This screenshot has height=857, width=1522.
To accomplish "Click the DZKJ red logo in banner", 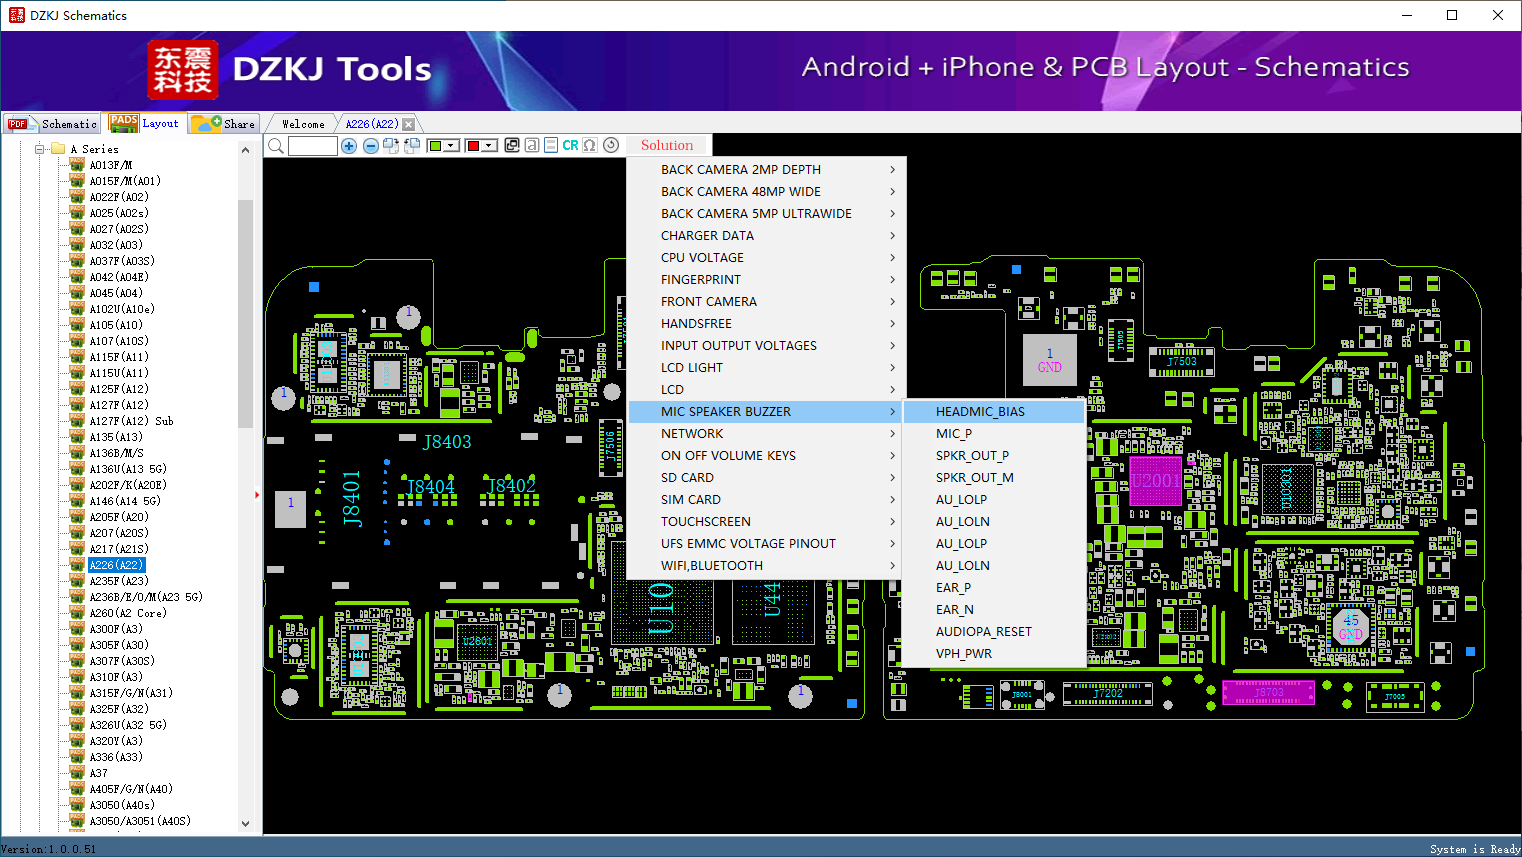I will 182,70.
